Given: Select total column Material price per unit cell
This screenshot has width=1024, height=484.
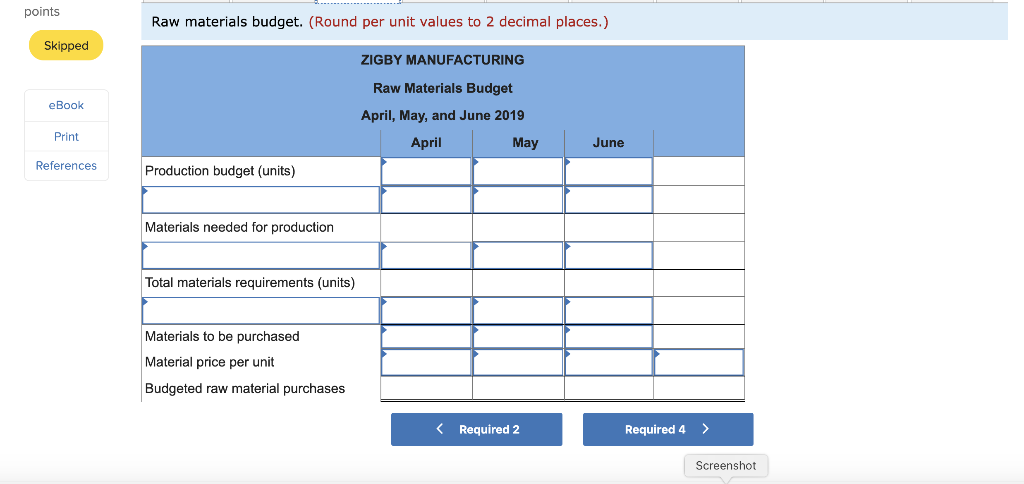Looking at the screenshot, I should 699,363.
